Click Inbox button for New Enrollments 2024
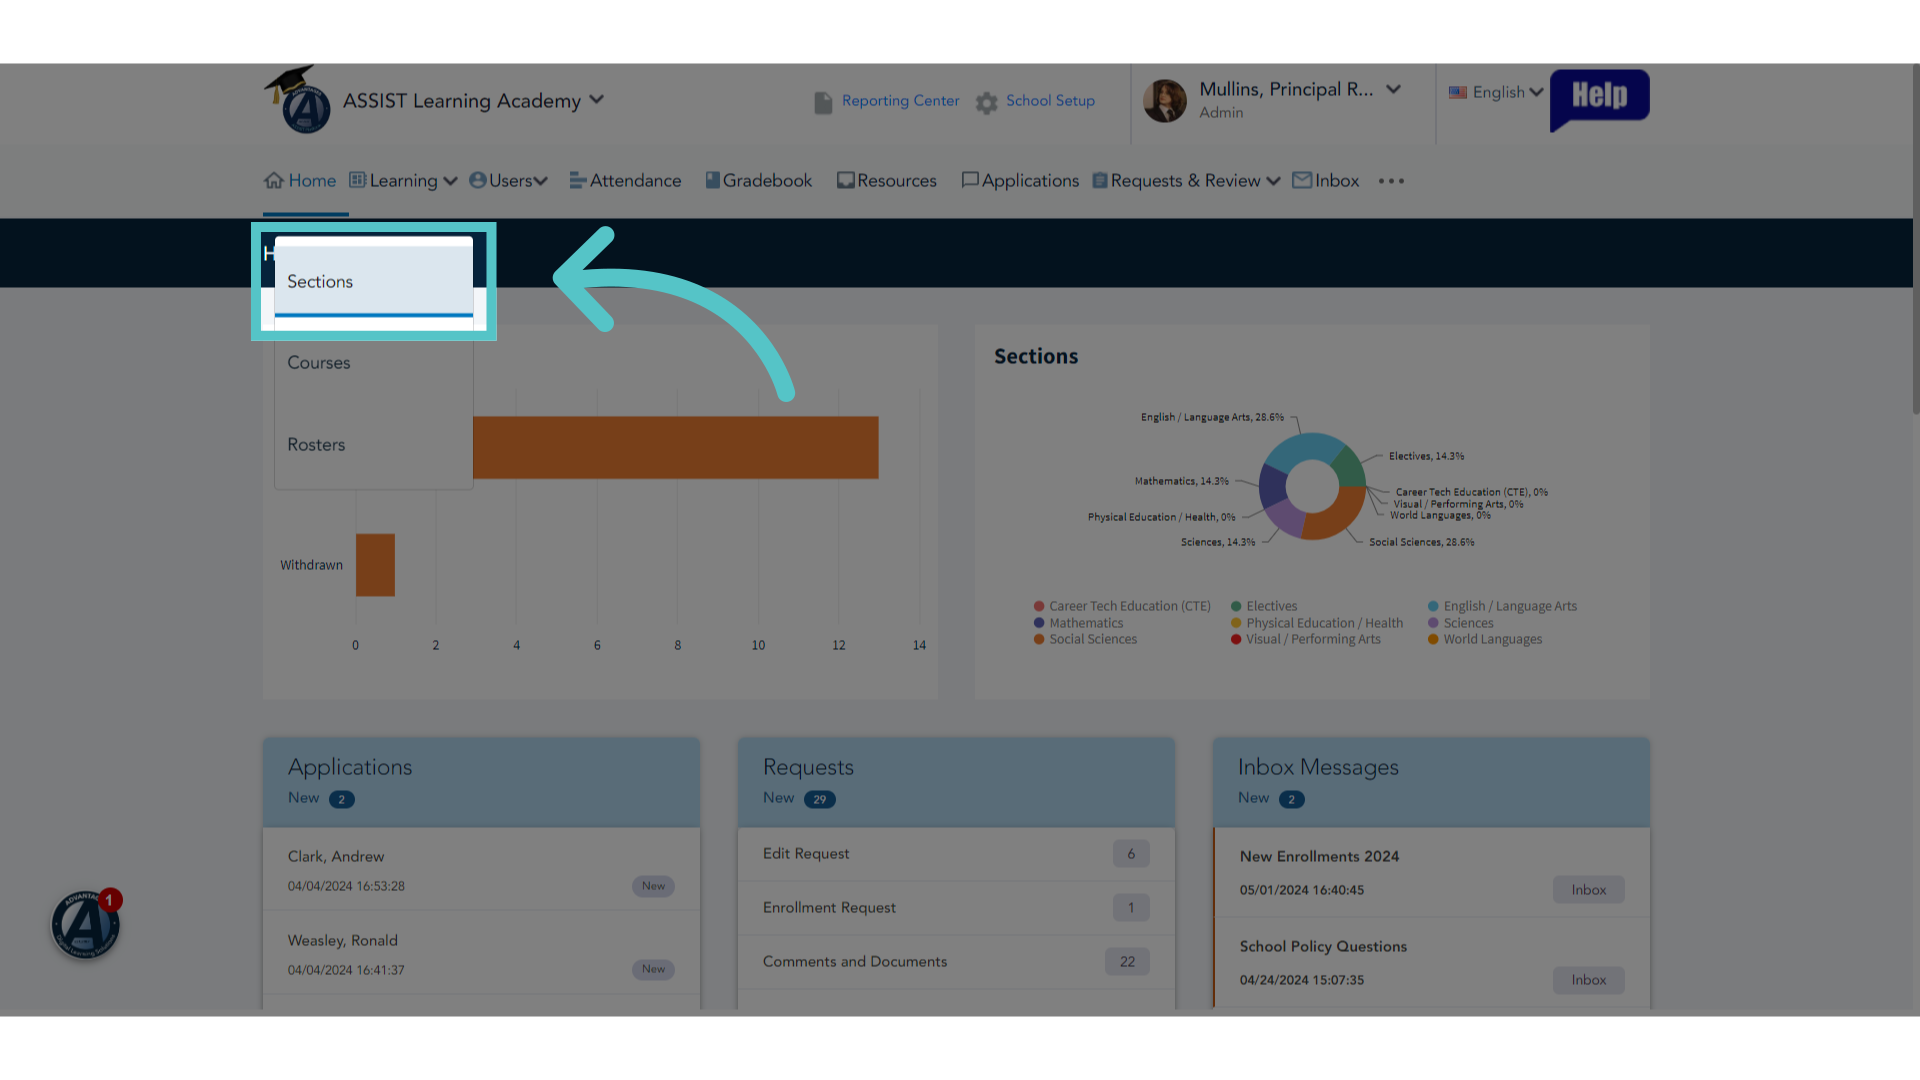The height and width of the screenshot is (1080, 1920). point(1588,890)
